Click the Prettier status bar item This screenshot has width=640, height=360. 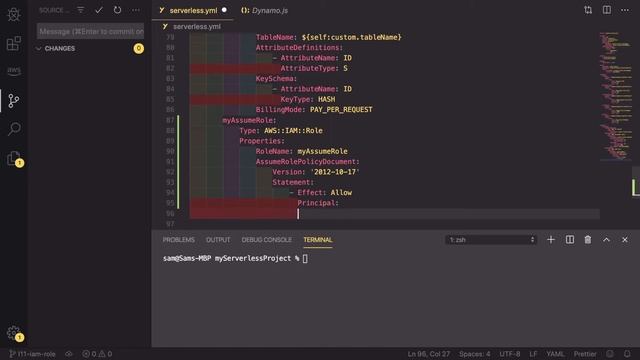pos(585,354)
